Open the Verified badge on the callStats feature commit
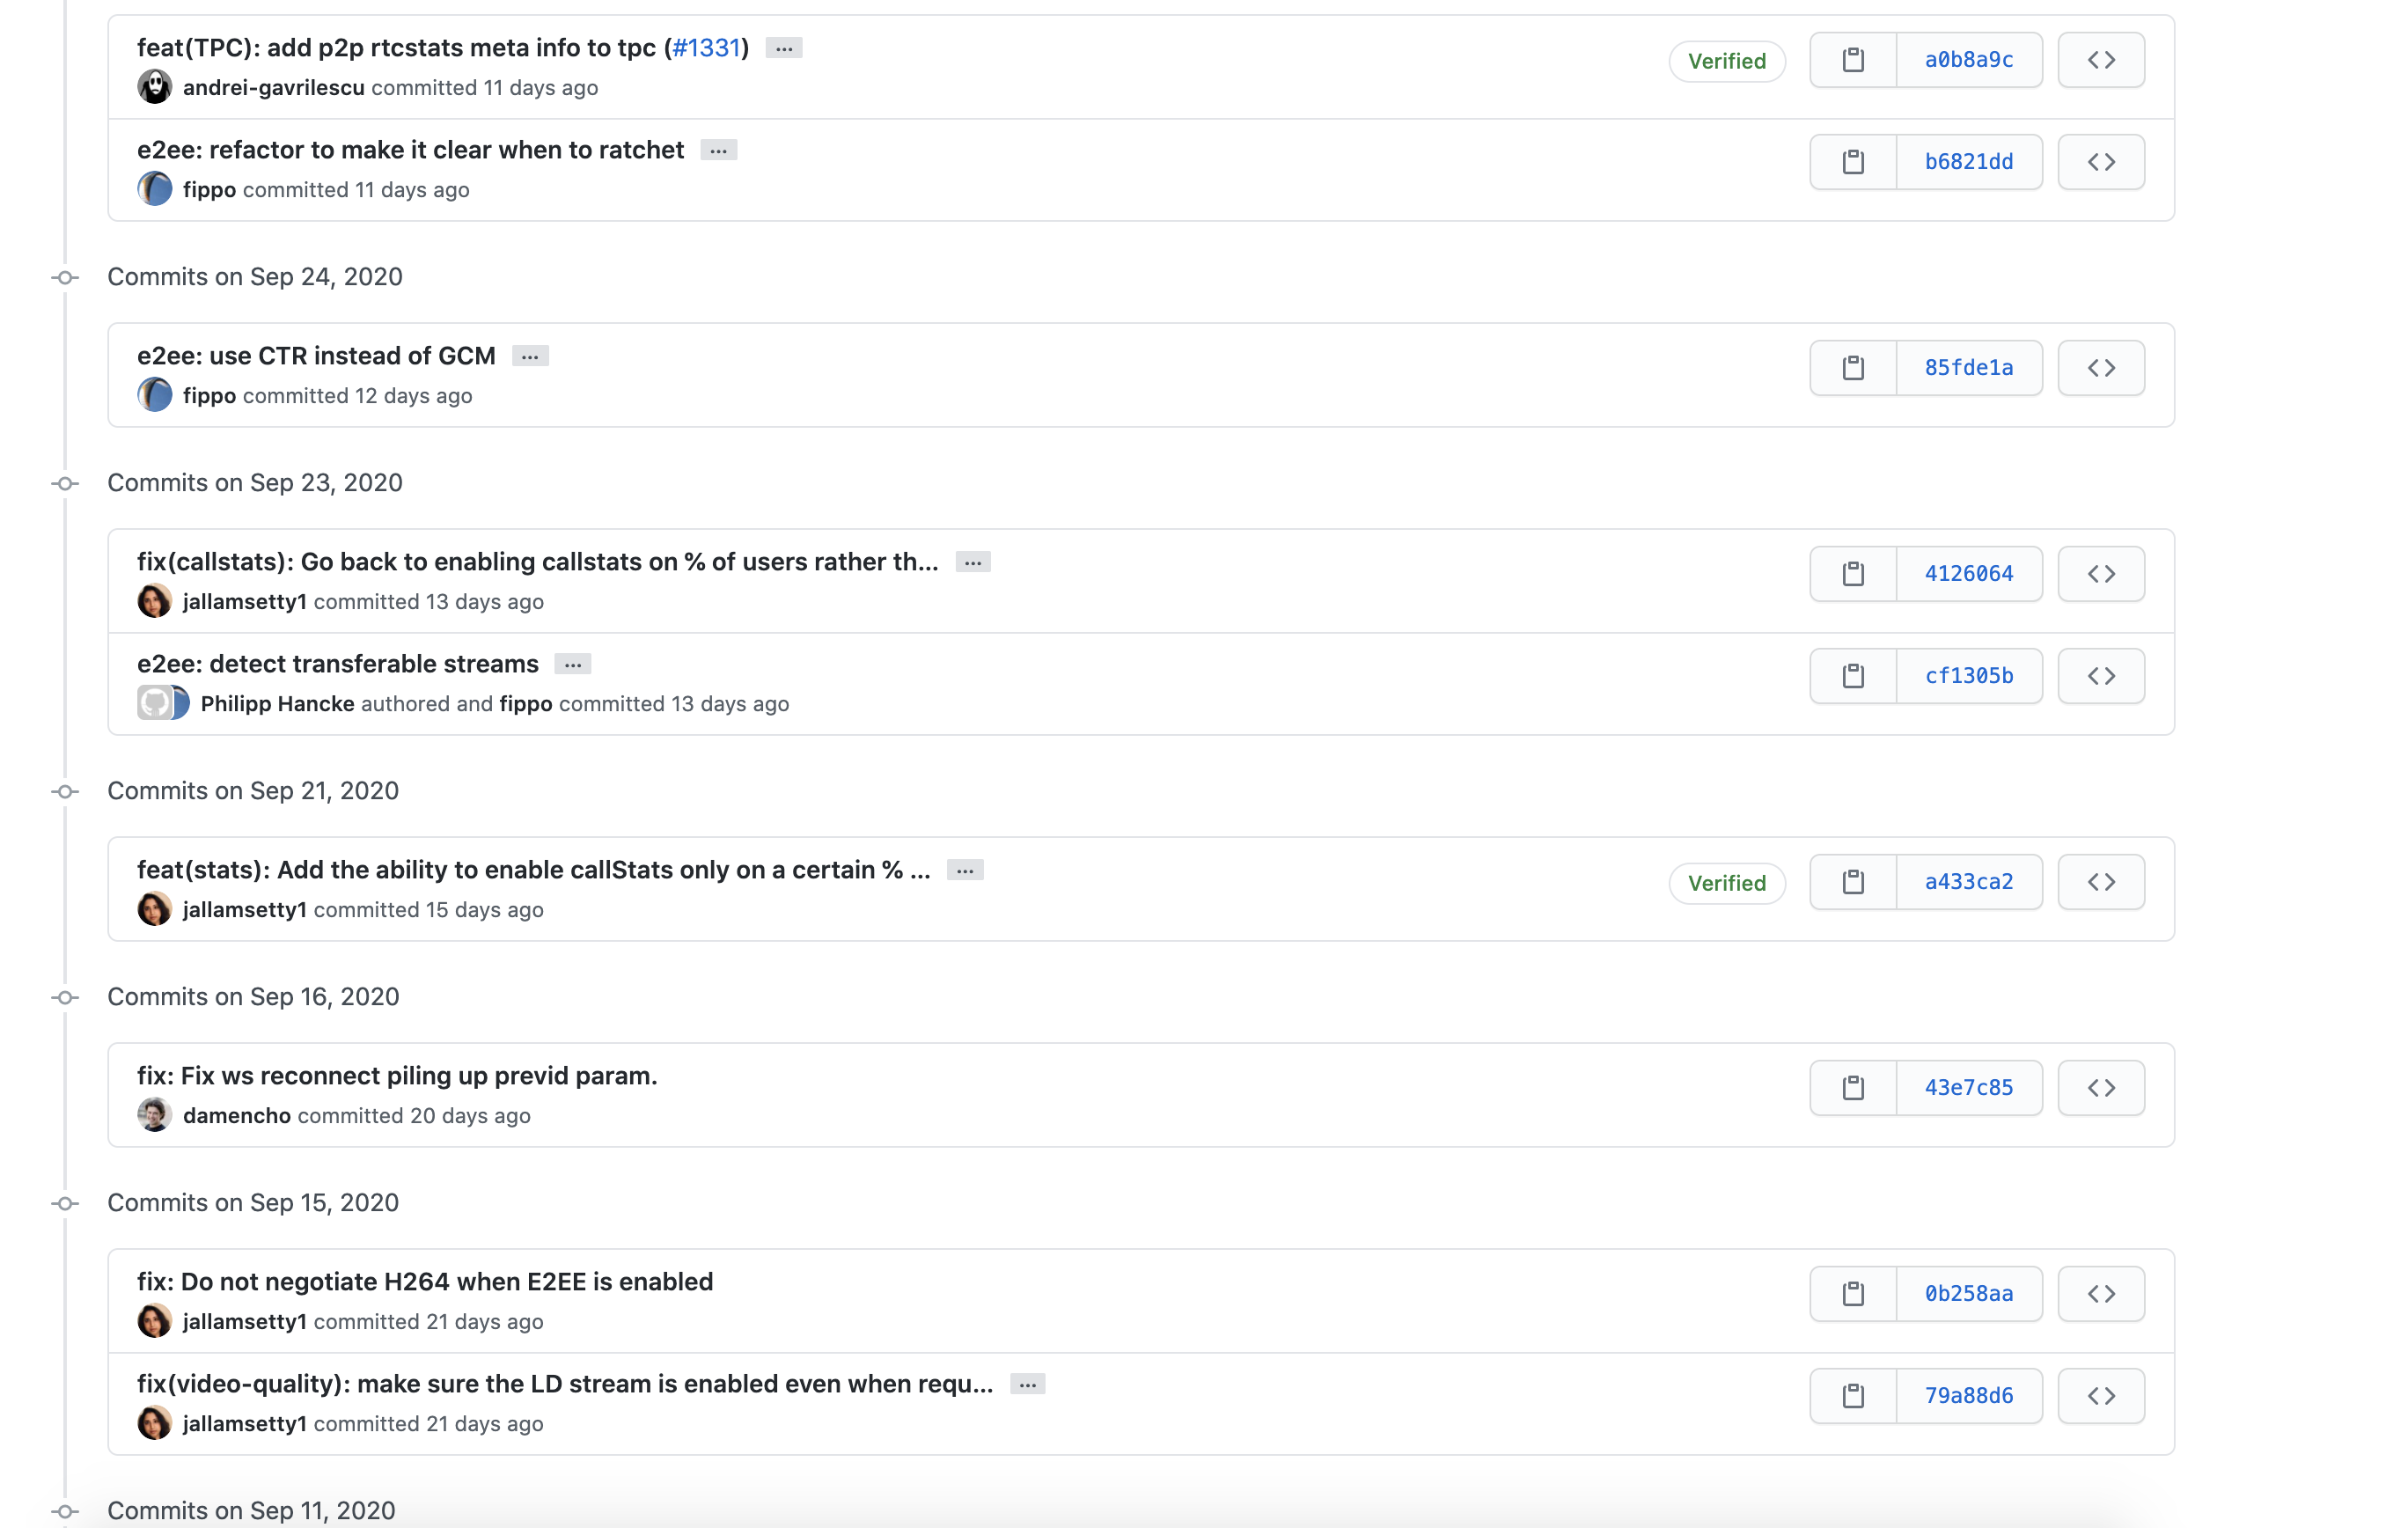This screenshot has width=2408, height=1528. coord(1727,883)
